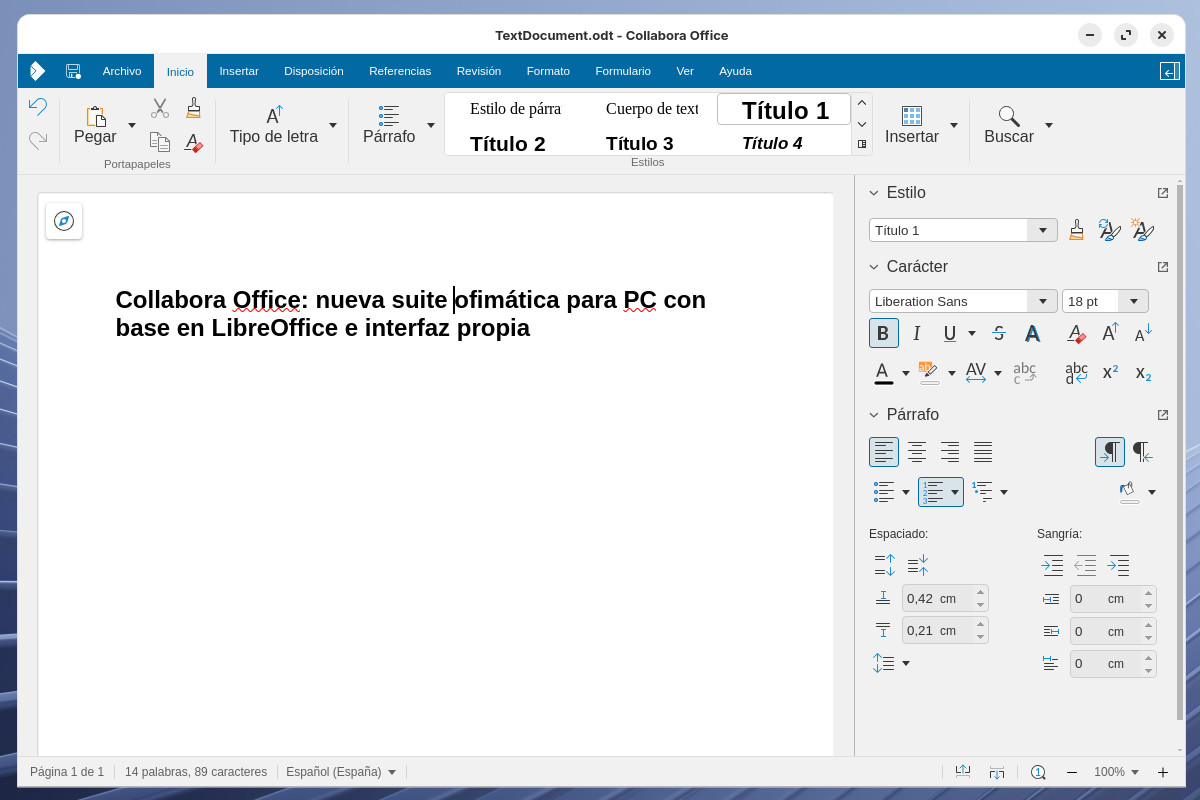This screenshot has height=800, width=1200.
Task: Click the New Style from Selection icon
Action: coord(1142,229)
